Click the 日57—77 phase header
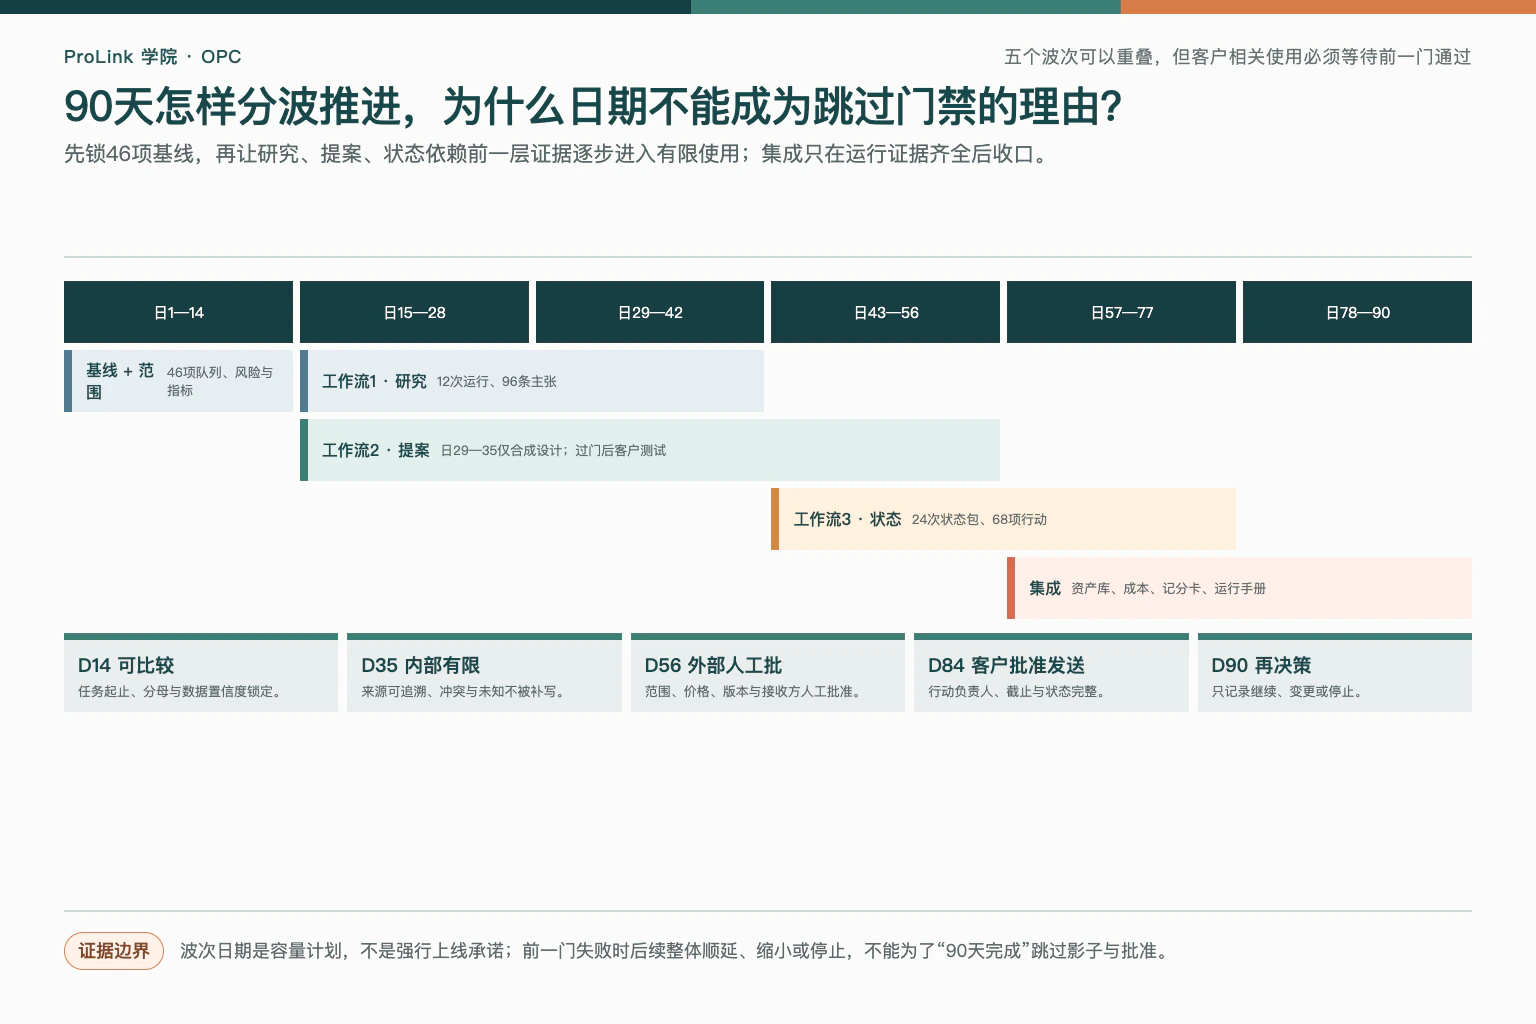1536x1024 pixels. pos(1121,312)
